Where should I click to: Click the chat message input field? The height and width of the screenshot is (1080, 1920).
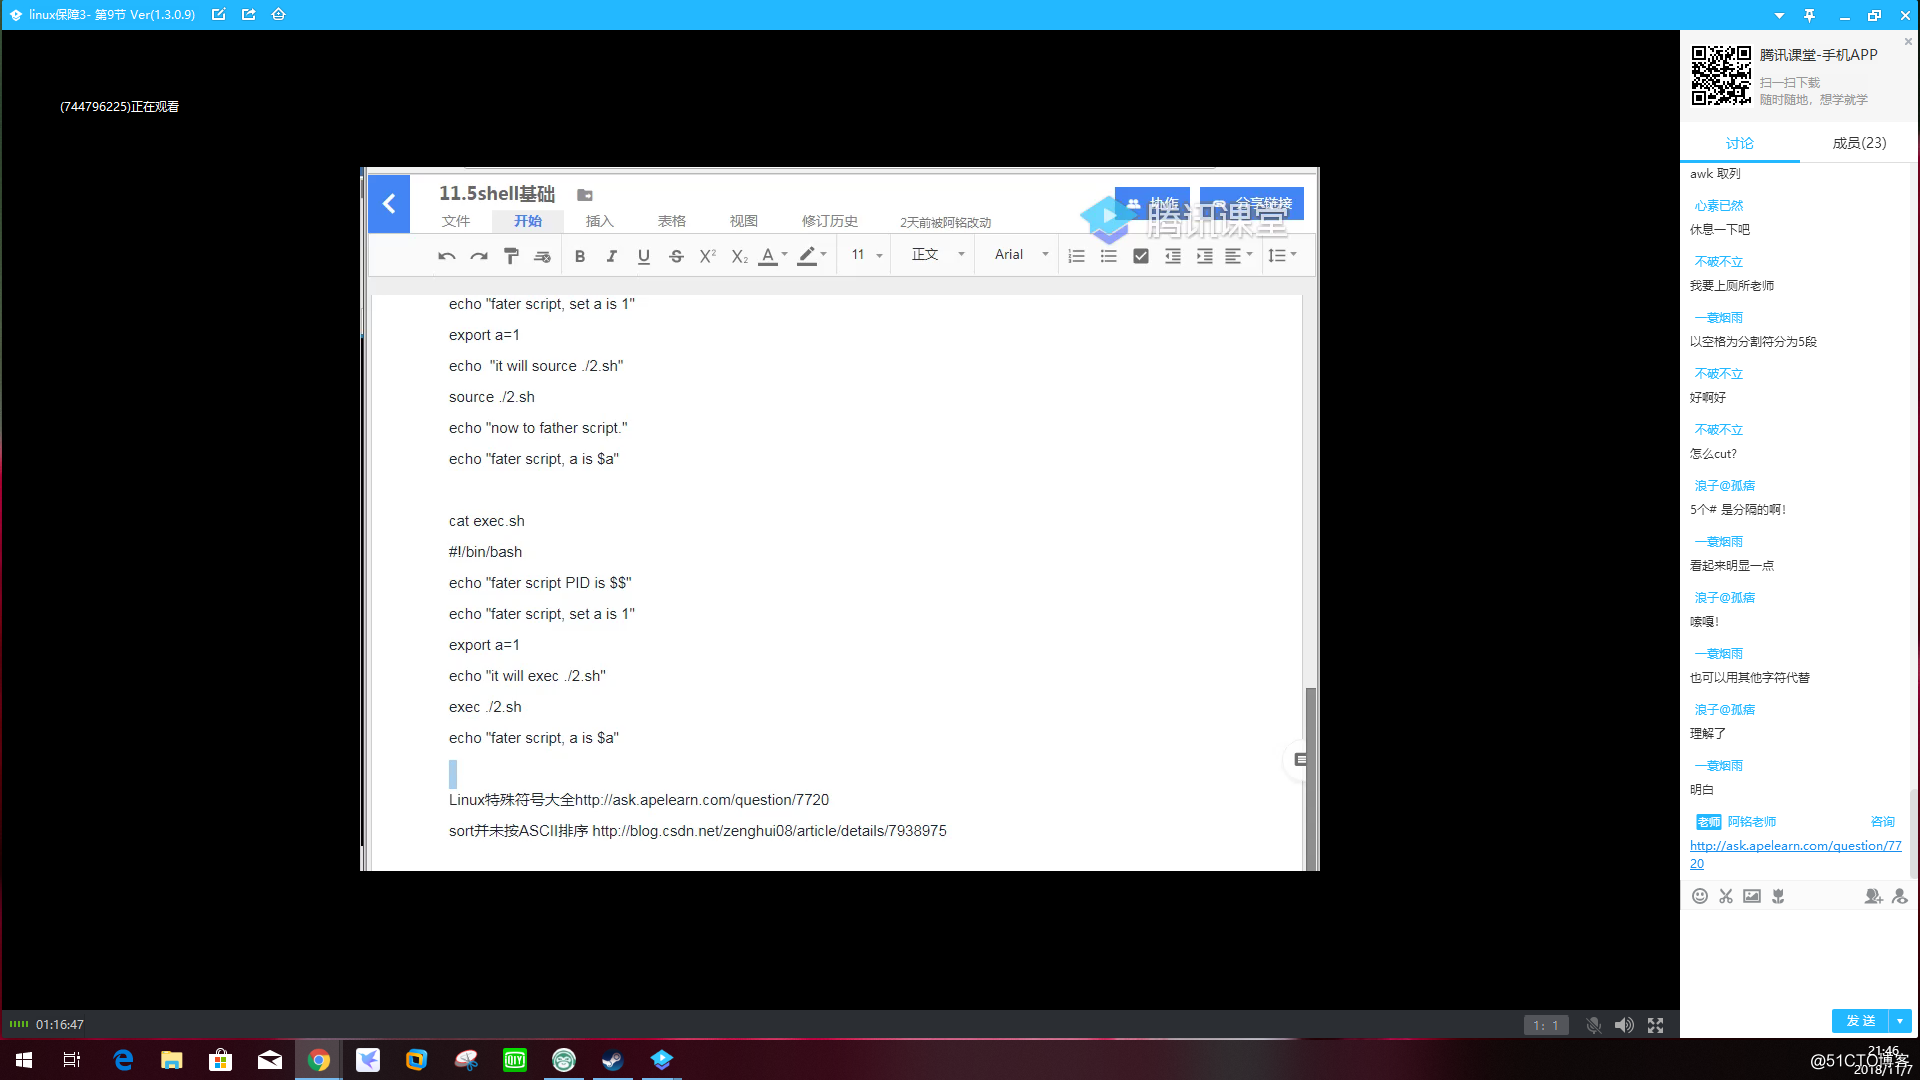pos(1795,955)
